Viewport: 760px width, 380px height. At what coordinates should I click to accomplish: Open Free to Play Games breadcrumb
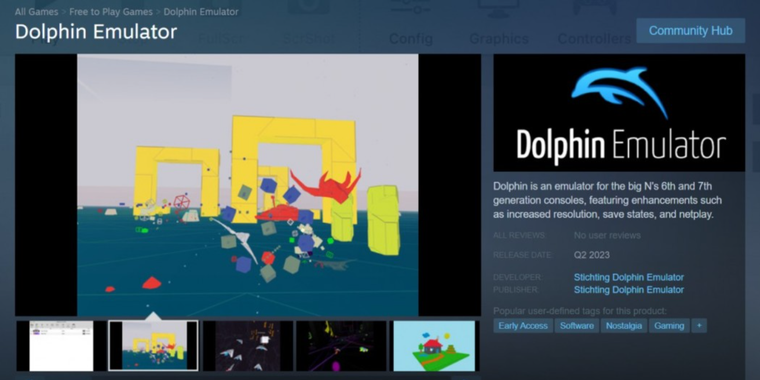pos(111,12)
